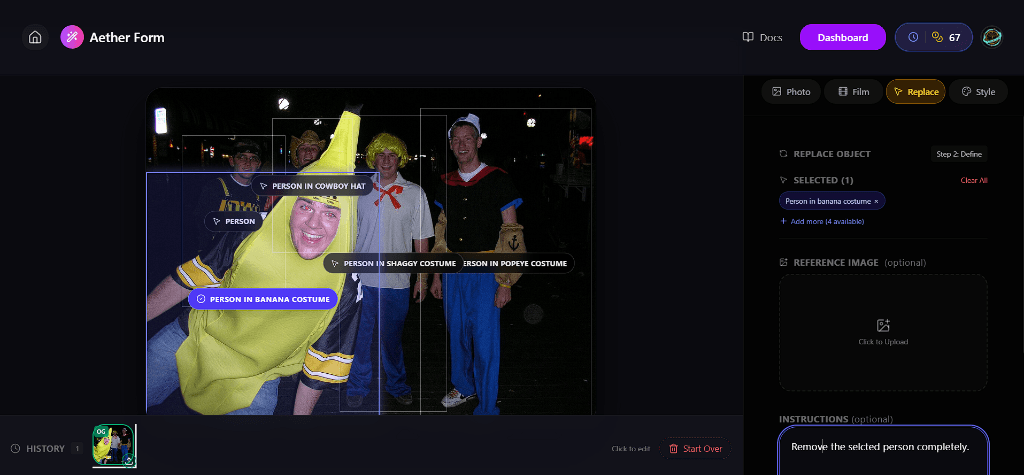Screen dimensions: 1024x475
Task: Open the user profile avatar
Action: 992,38
